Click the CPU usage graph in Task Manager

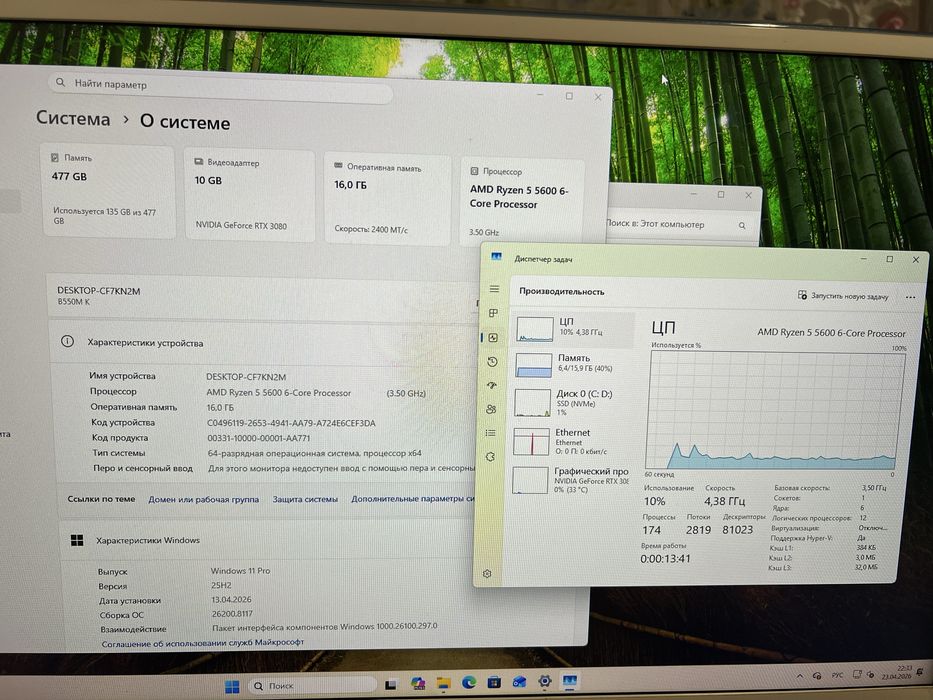pyautogui.click(x=775, y=410)
